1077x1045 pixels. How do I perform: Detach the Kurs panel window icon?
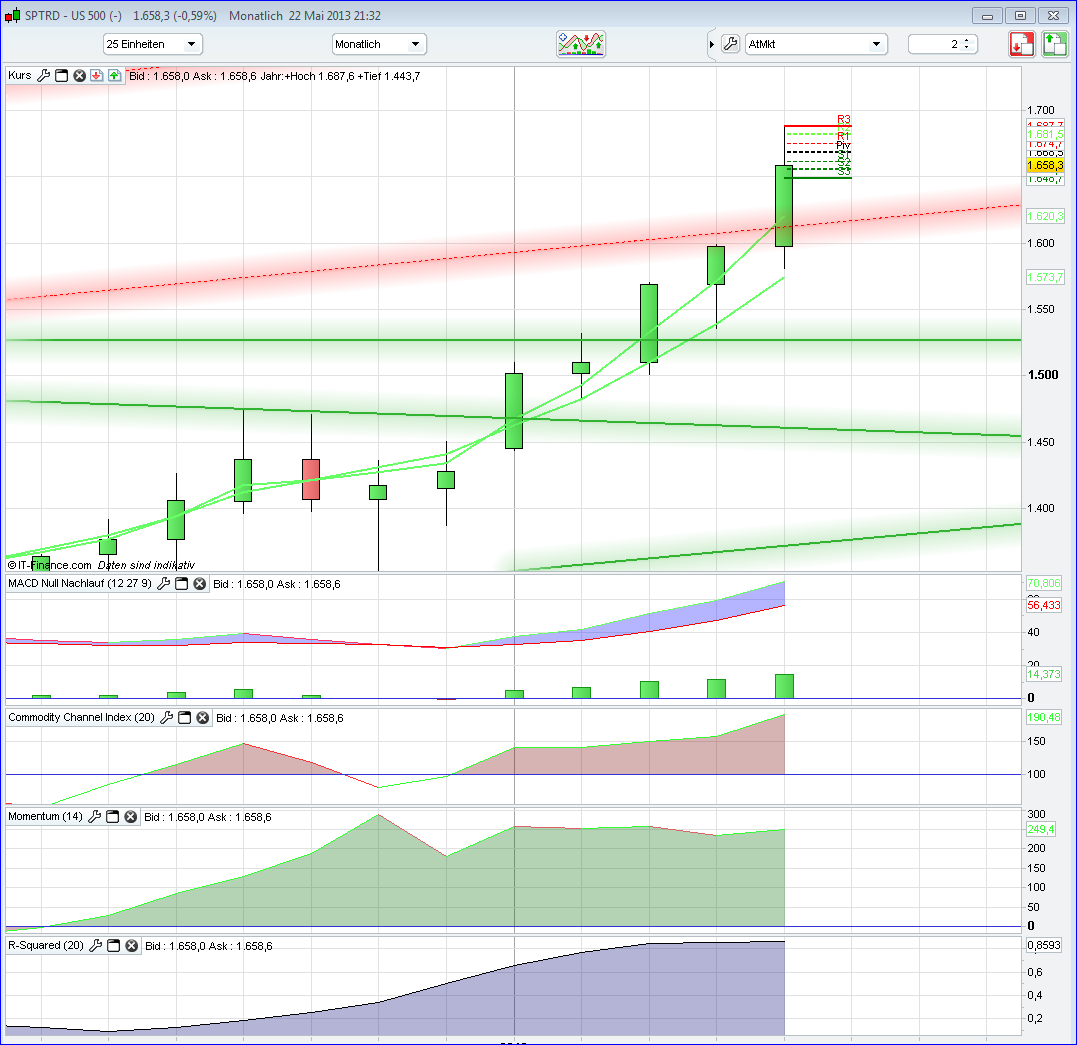coord(61,76)
